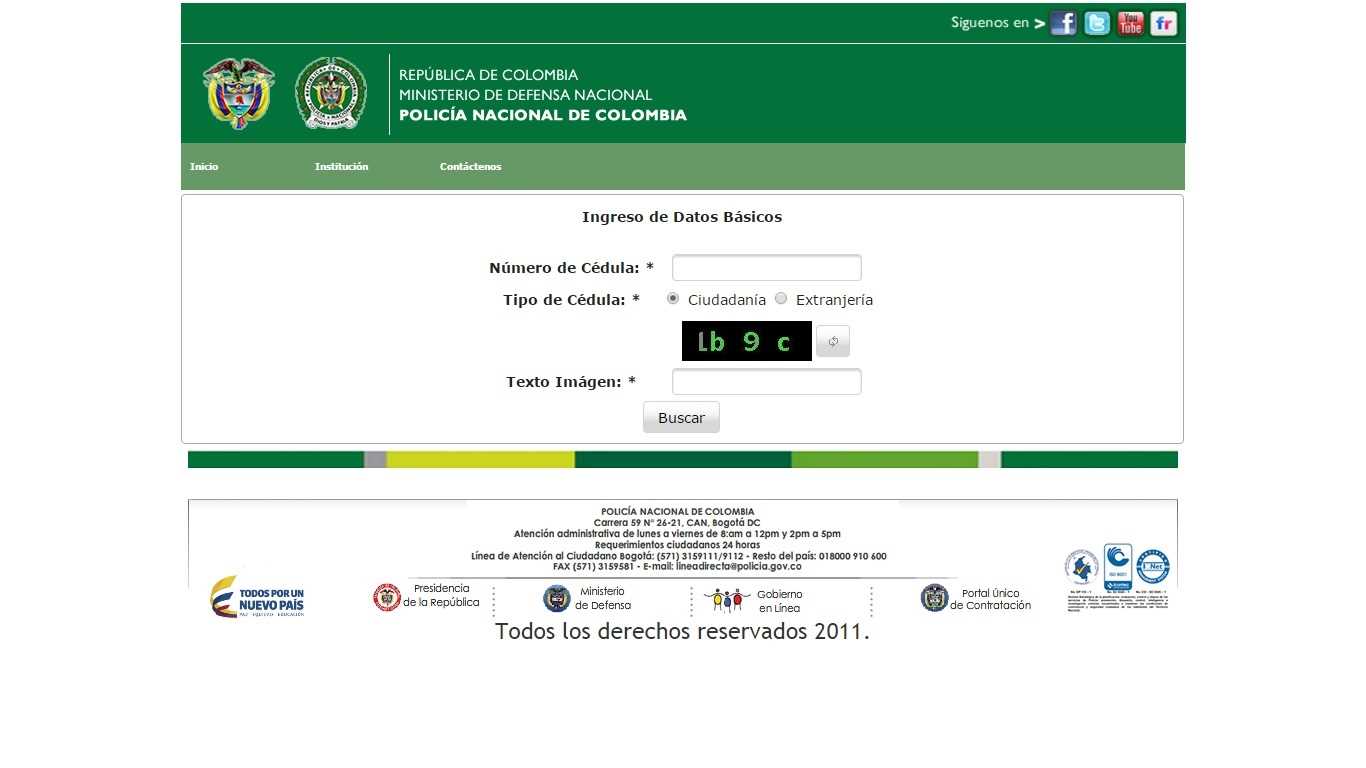Go to the Institución menu item
Screen dimensions: 1366x768
(x=341, y=167)
